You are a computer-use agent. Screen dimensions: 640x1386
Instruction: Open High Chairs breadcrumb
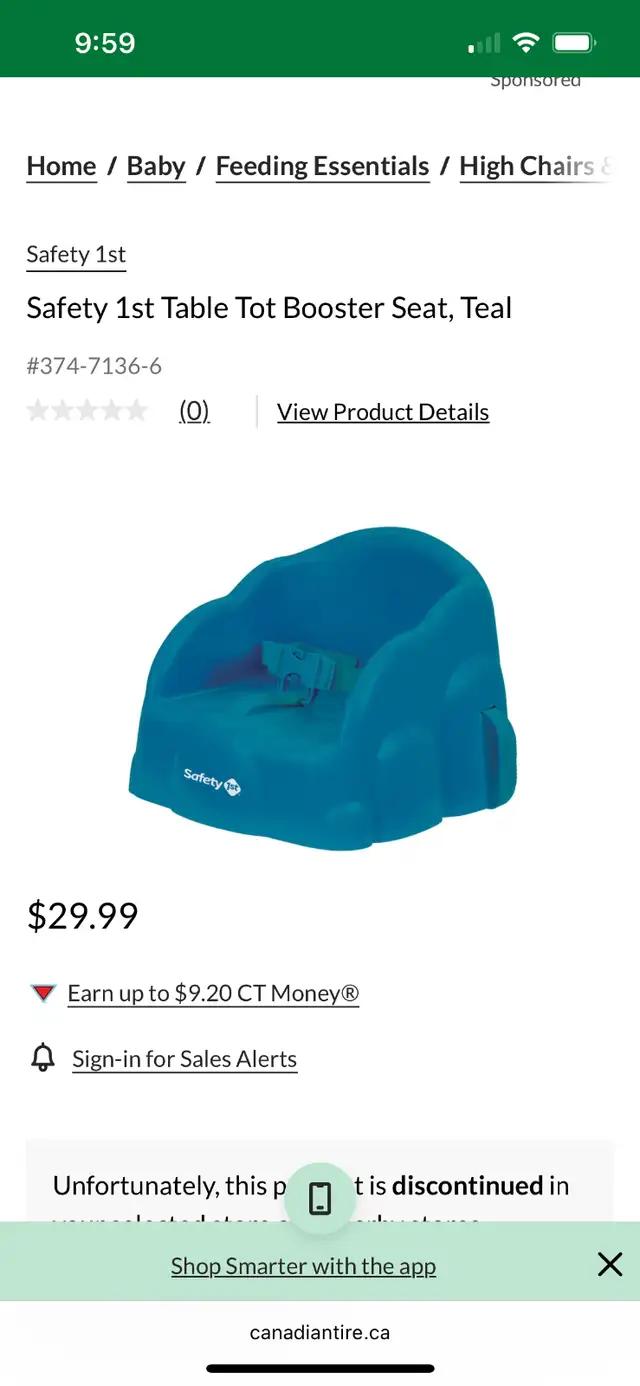click(x=536, y=167)
